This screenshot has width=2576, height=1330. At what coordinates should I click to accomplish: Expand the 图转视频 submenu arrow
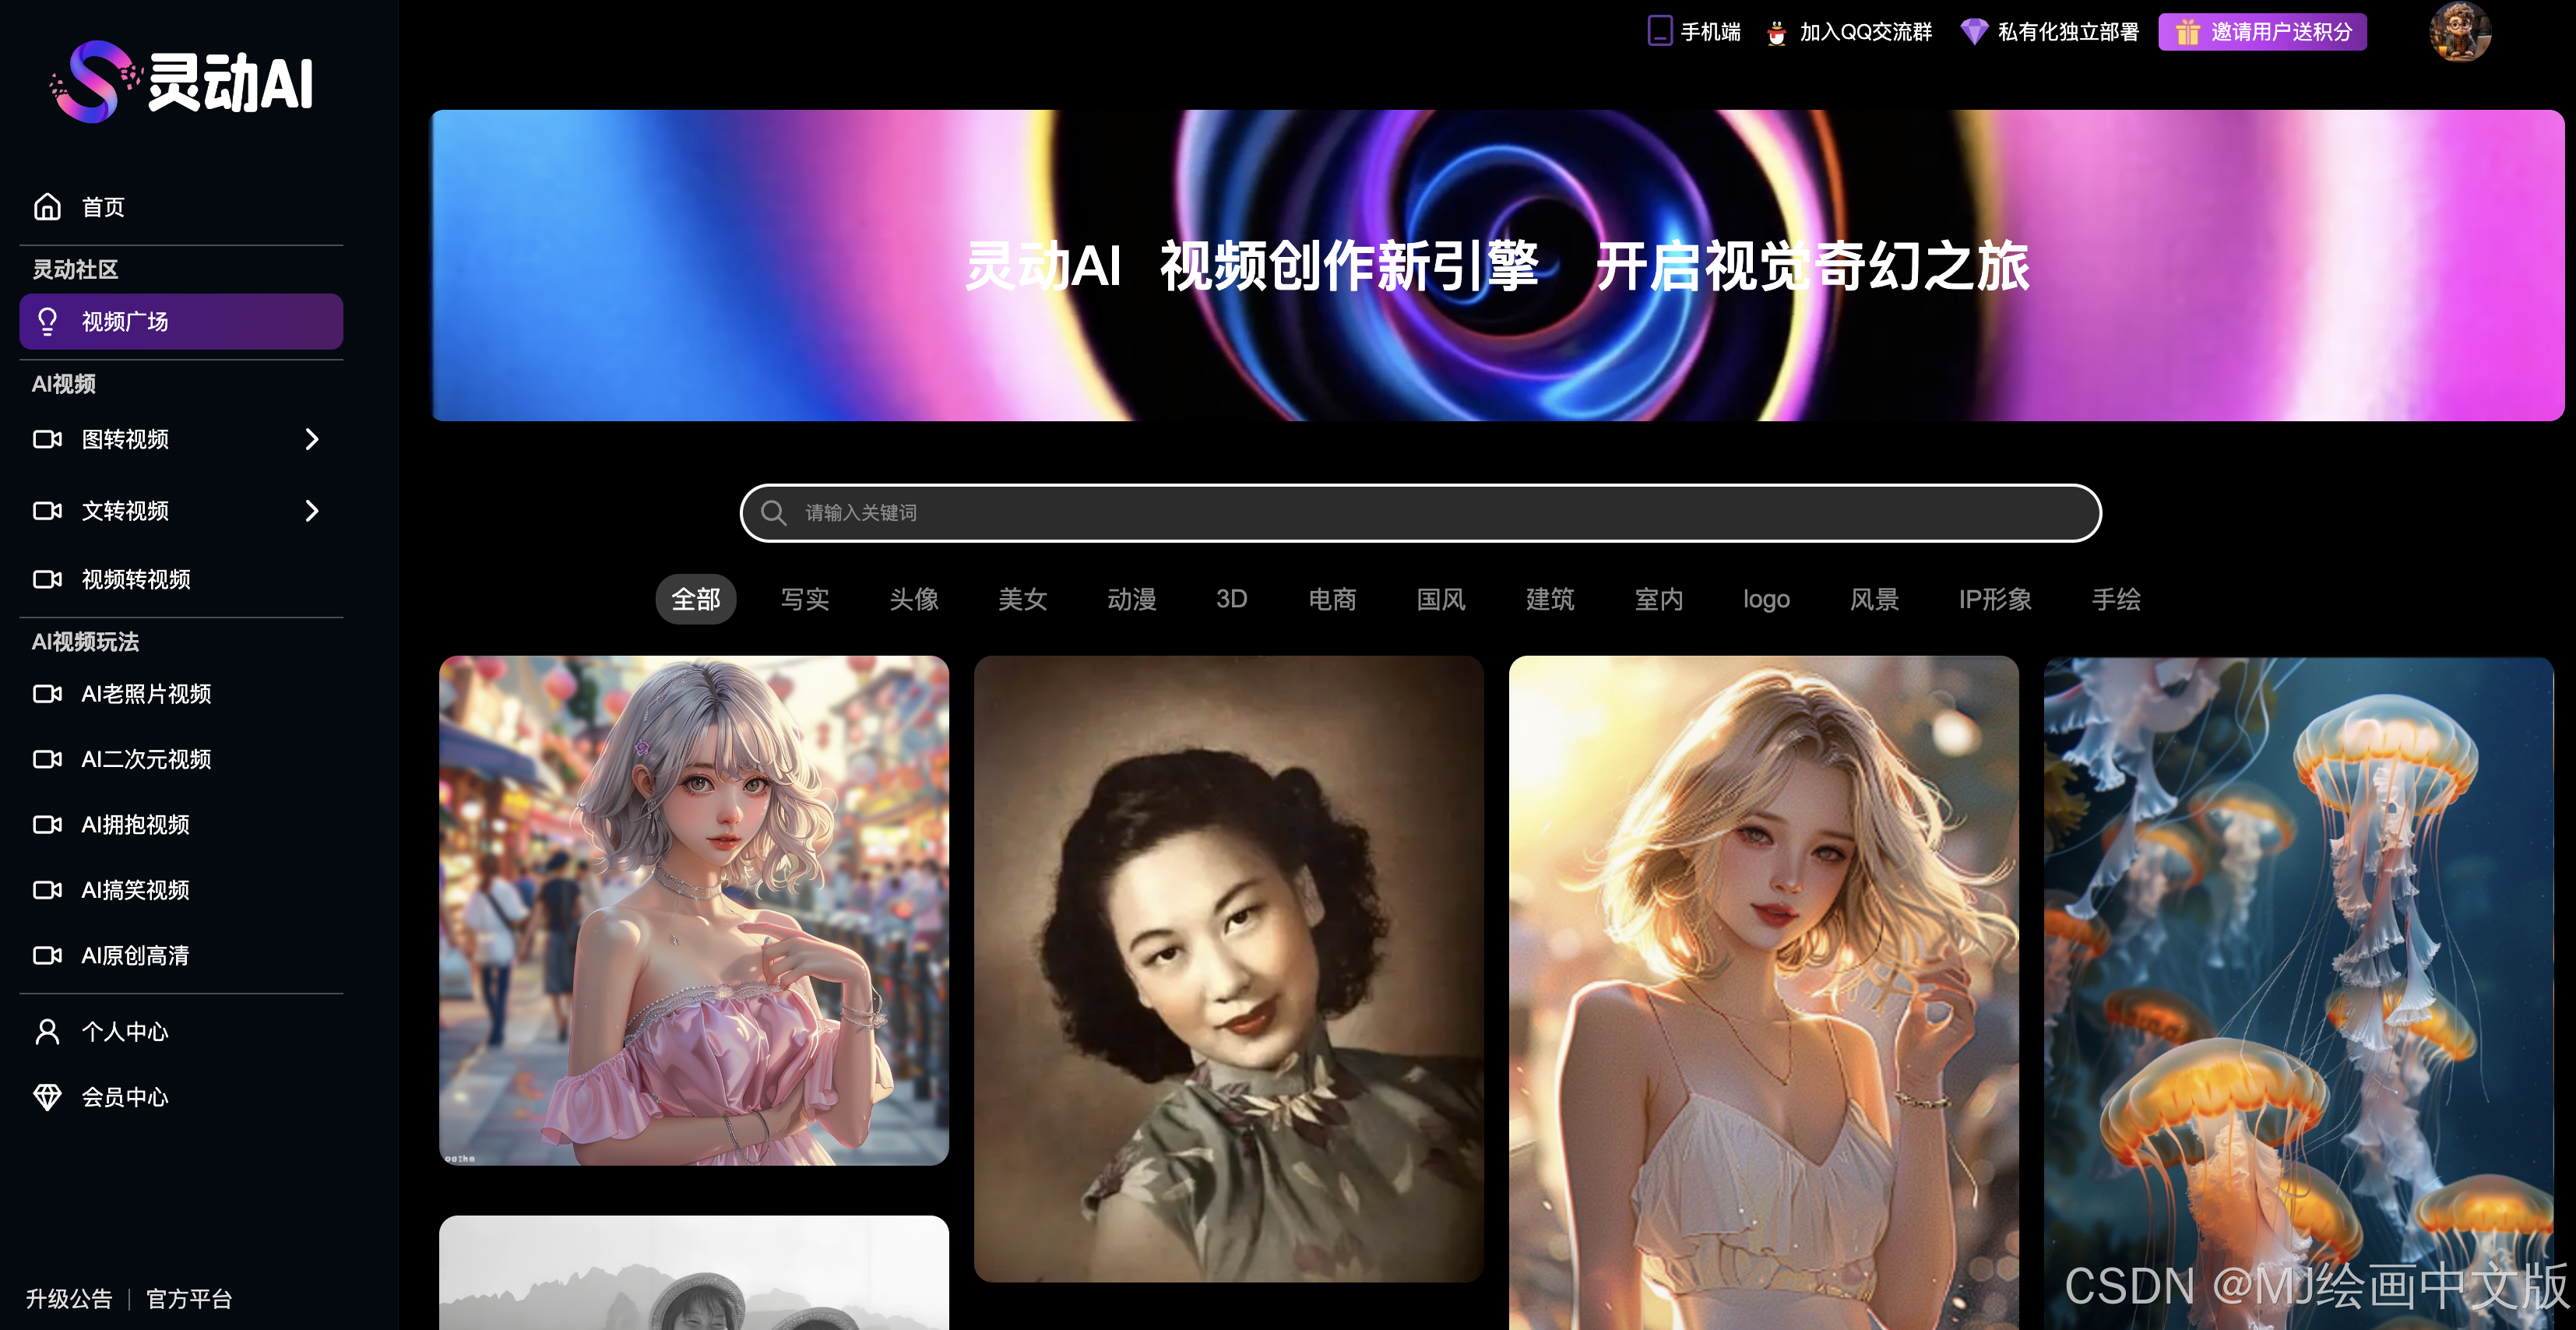click(x=312, y=439)
